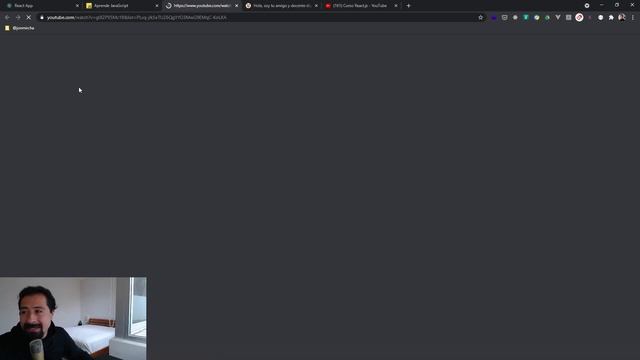Screen dimensions: 640x360
Task: Close the Curso React.js YouTube tab
Action: click(x=396, y=6)
